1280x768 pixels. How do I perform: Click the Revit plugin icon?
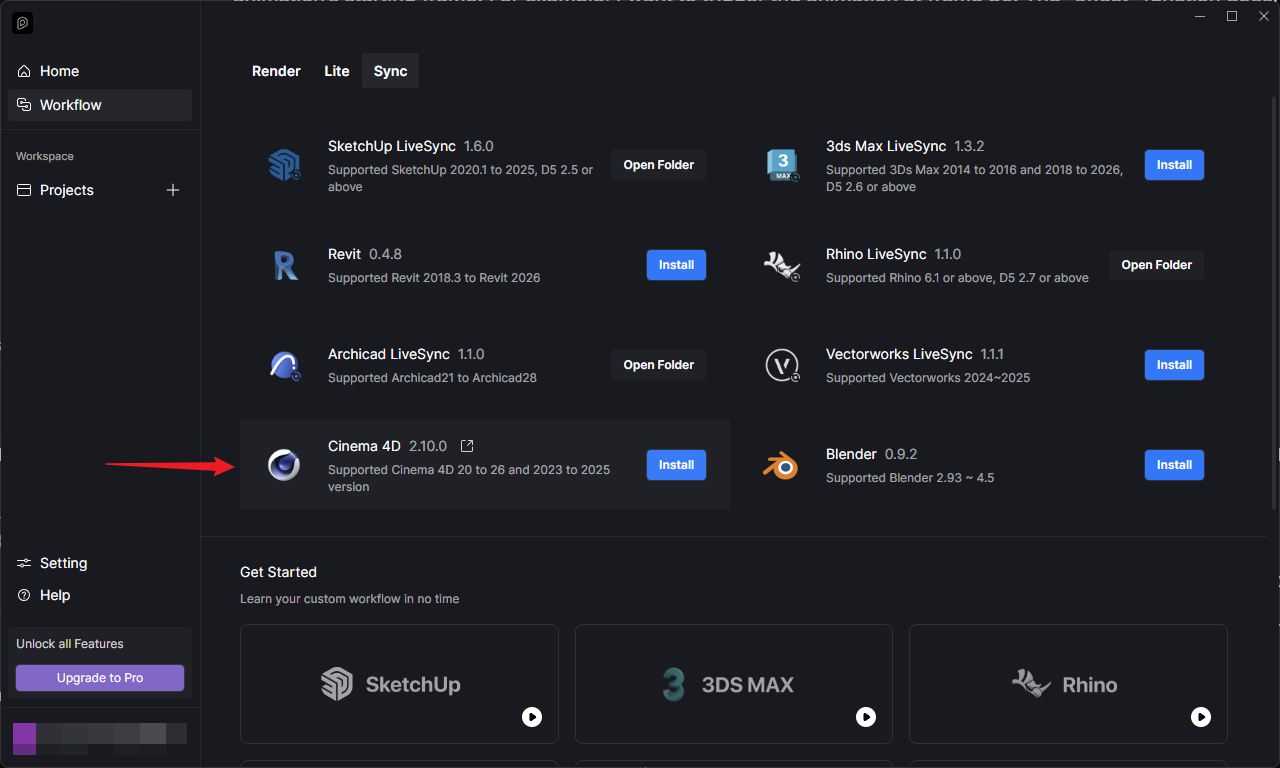[x=285, y=265]
